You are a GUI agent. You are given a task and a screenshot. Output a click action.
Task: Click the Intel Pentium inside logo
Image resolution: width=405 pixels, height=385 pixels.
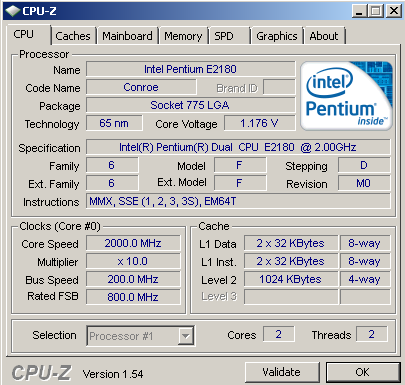346,96
